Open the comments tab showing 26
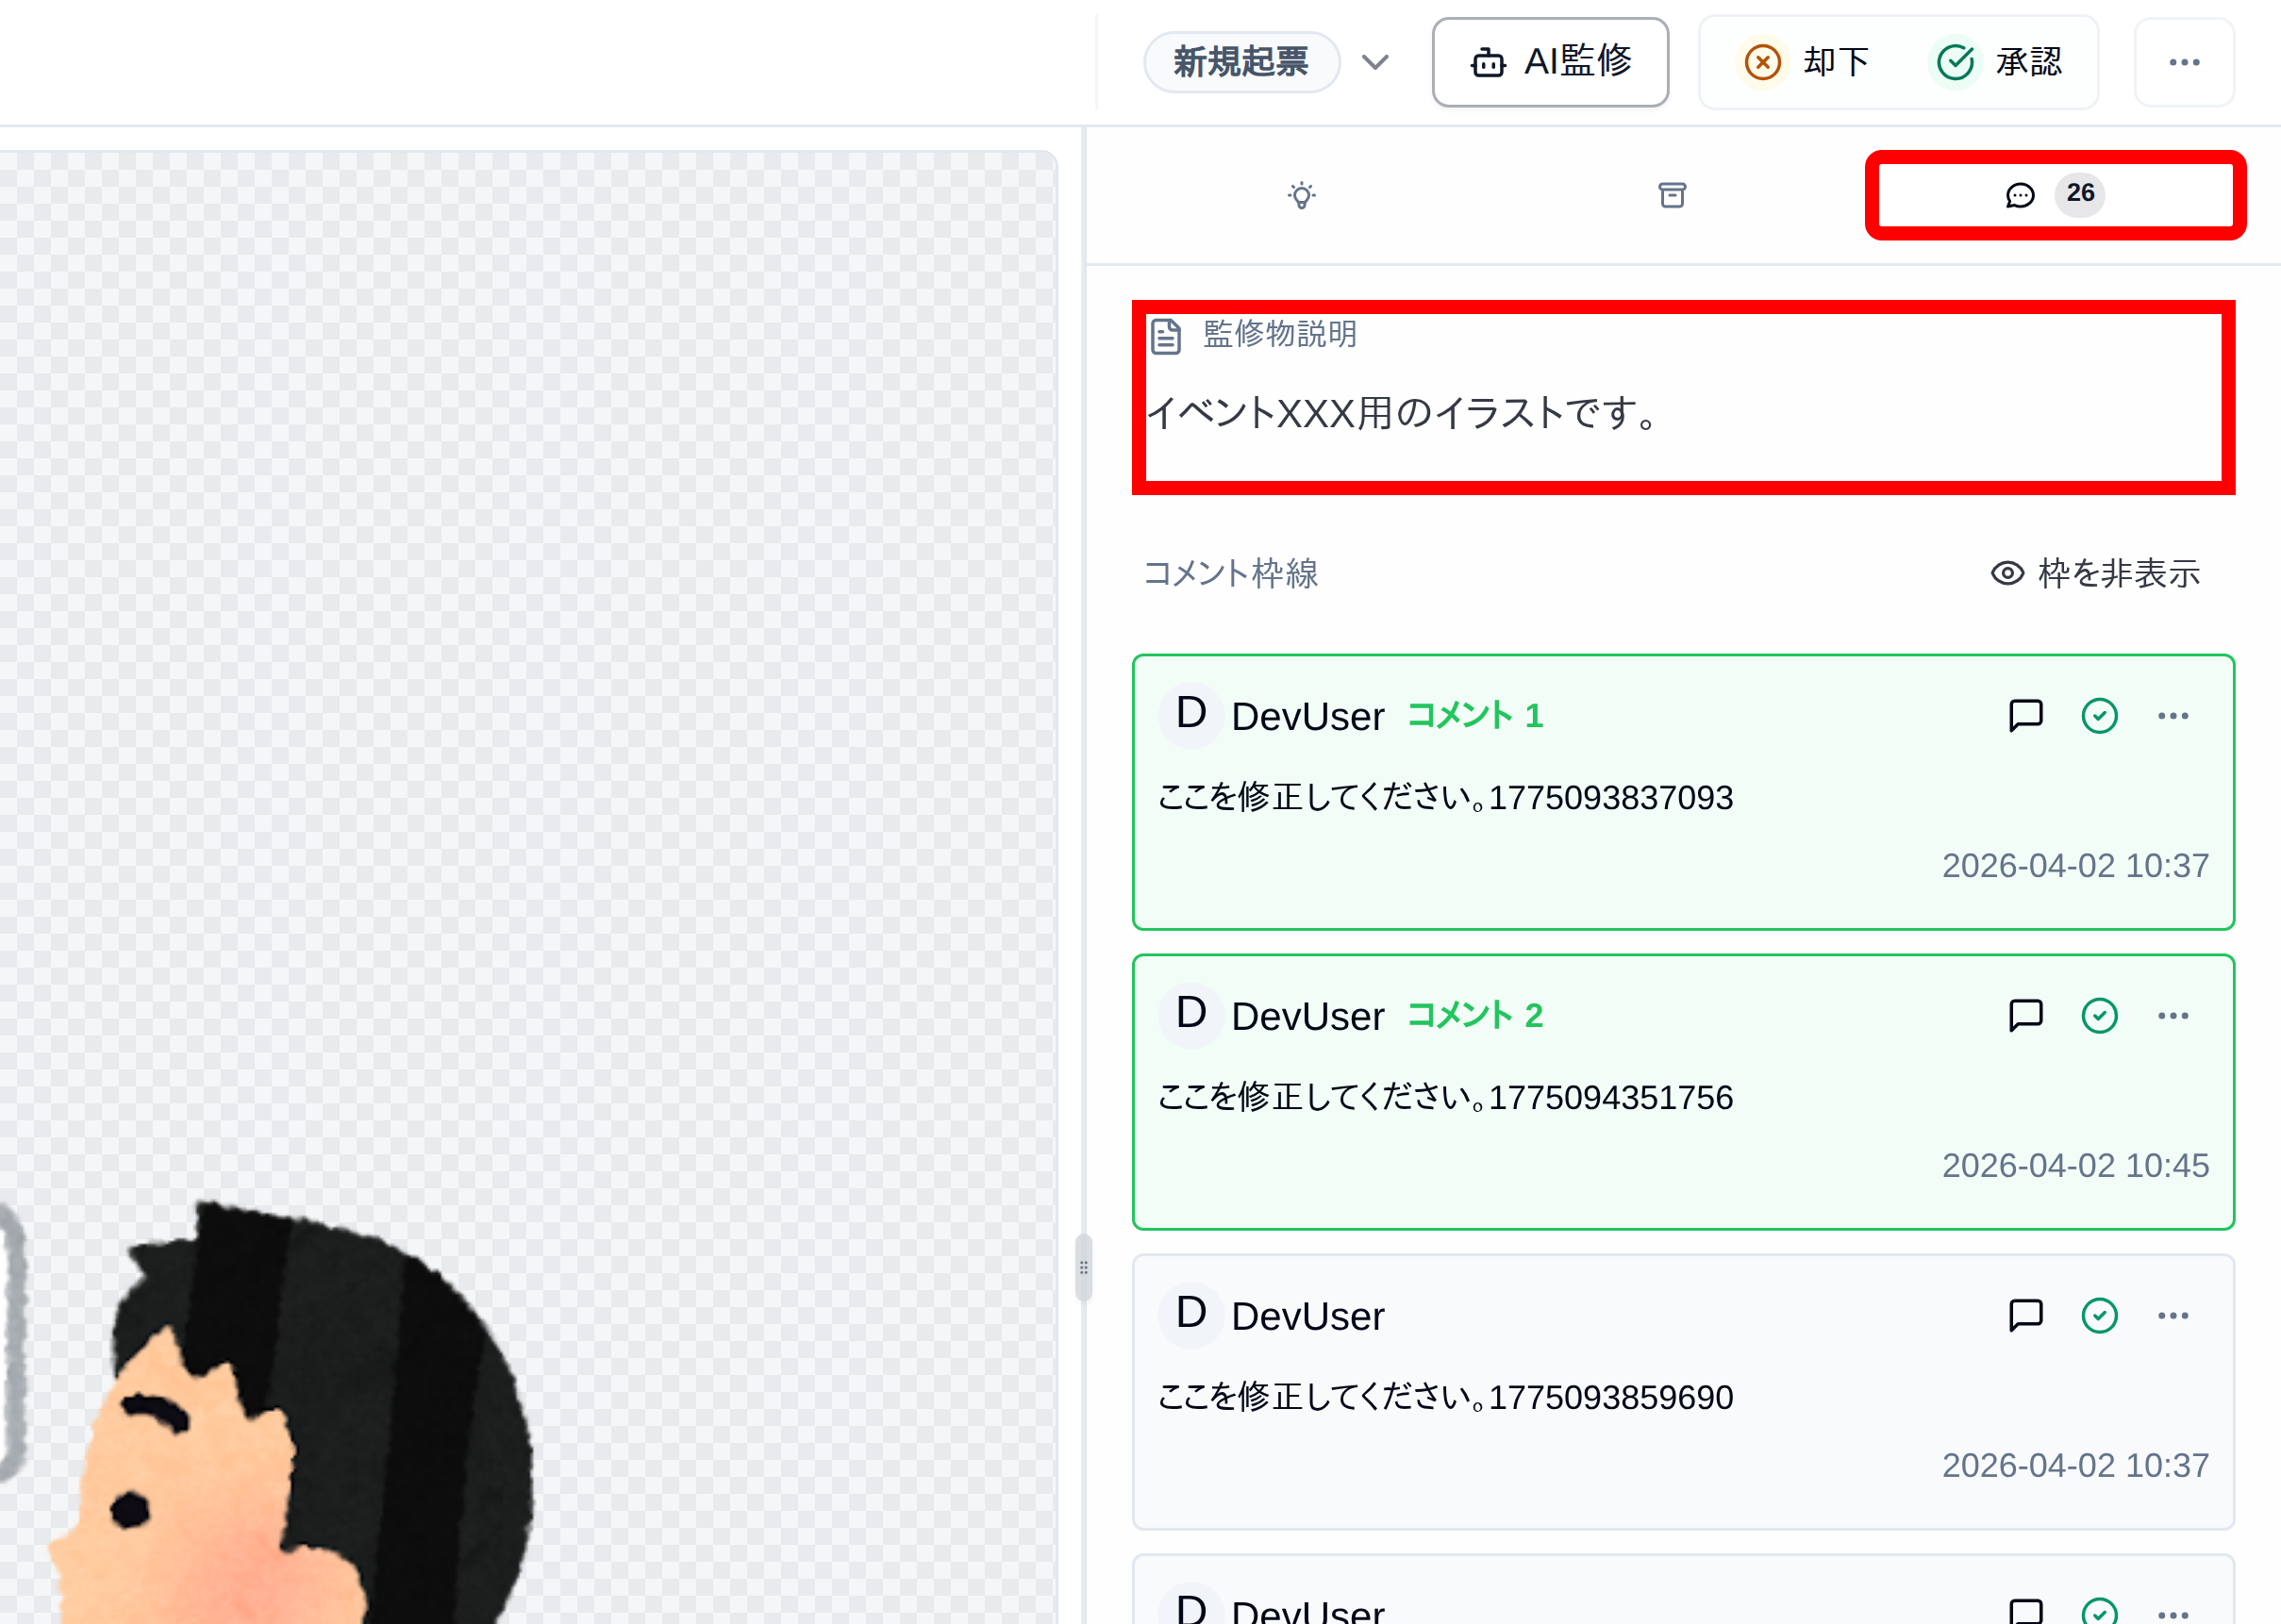2281x1624 pixels. (2054, 195)
